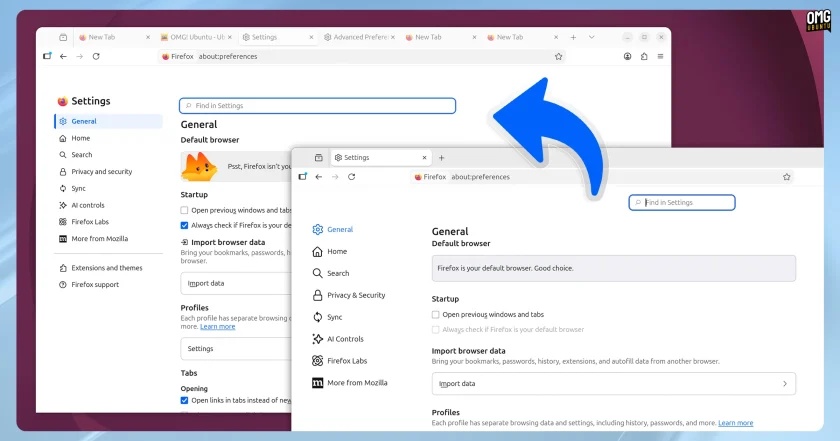Image resolution: width=840 pixels, height=441 pixels.
Task: Go back using arrow in front window
Action: coord(319,177)
